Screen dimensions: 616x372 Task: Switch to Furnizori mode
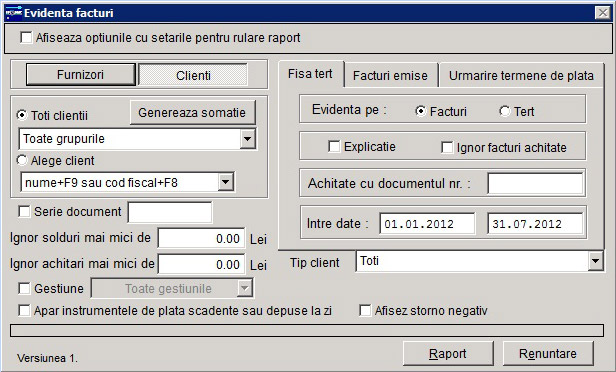click(x=81, y=75)
